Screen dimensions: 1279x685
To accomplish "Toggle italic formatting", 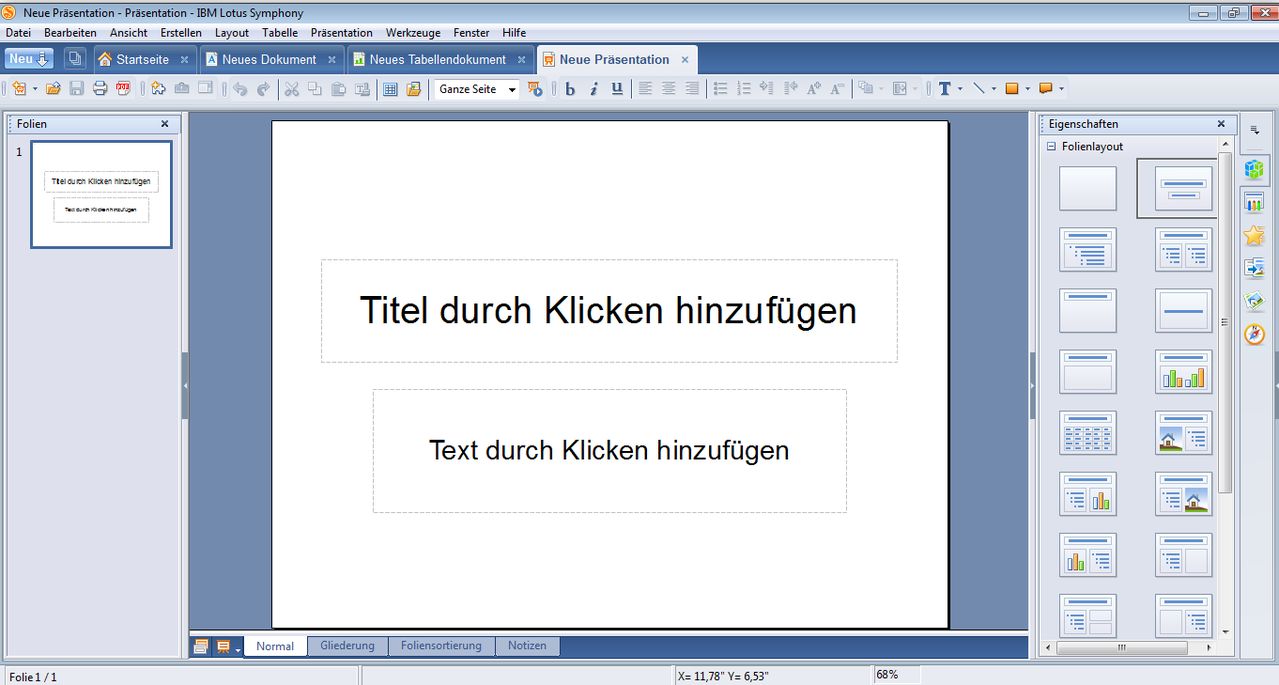I will coord(593,89).
